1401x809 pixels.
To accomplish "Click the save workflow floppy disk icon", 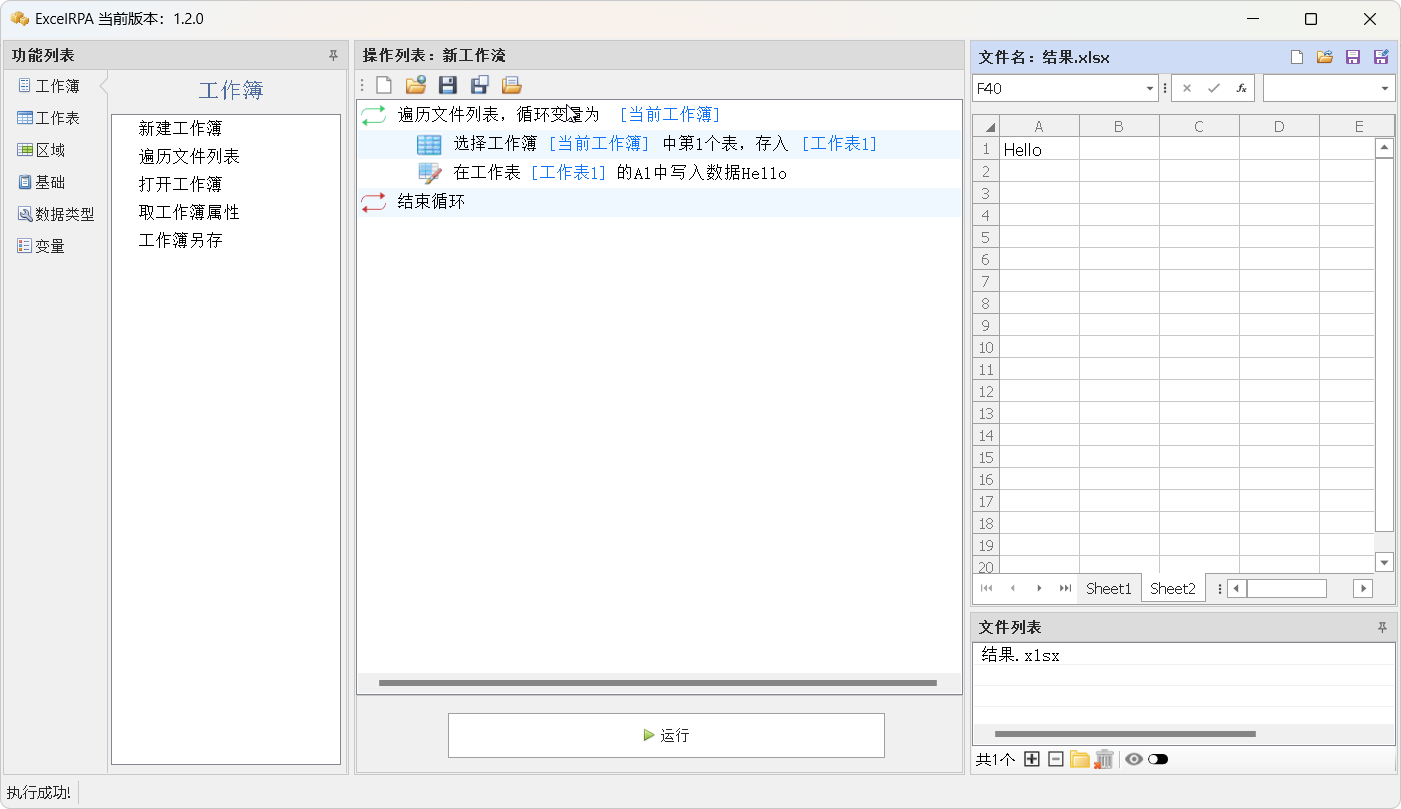I will [448, 85].
